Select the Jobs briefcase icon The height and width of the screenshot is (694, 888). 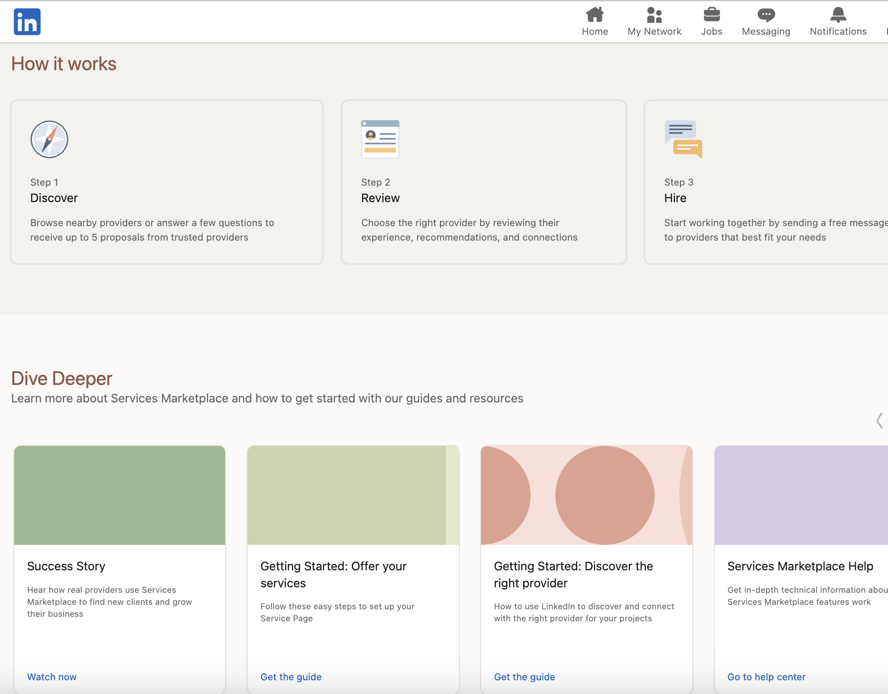coord(711,14)
